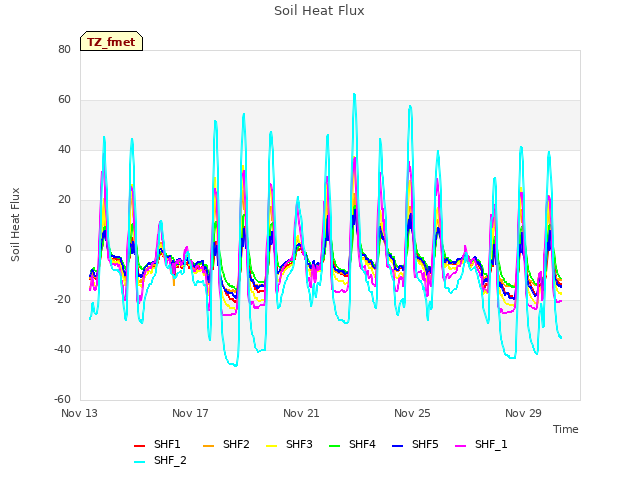Viewport: 640px width, 480px height.
Task: Toggle the SHF3 legend entry
Action: (289, 444)
